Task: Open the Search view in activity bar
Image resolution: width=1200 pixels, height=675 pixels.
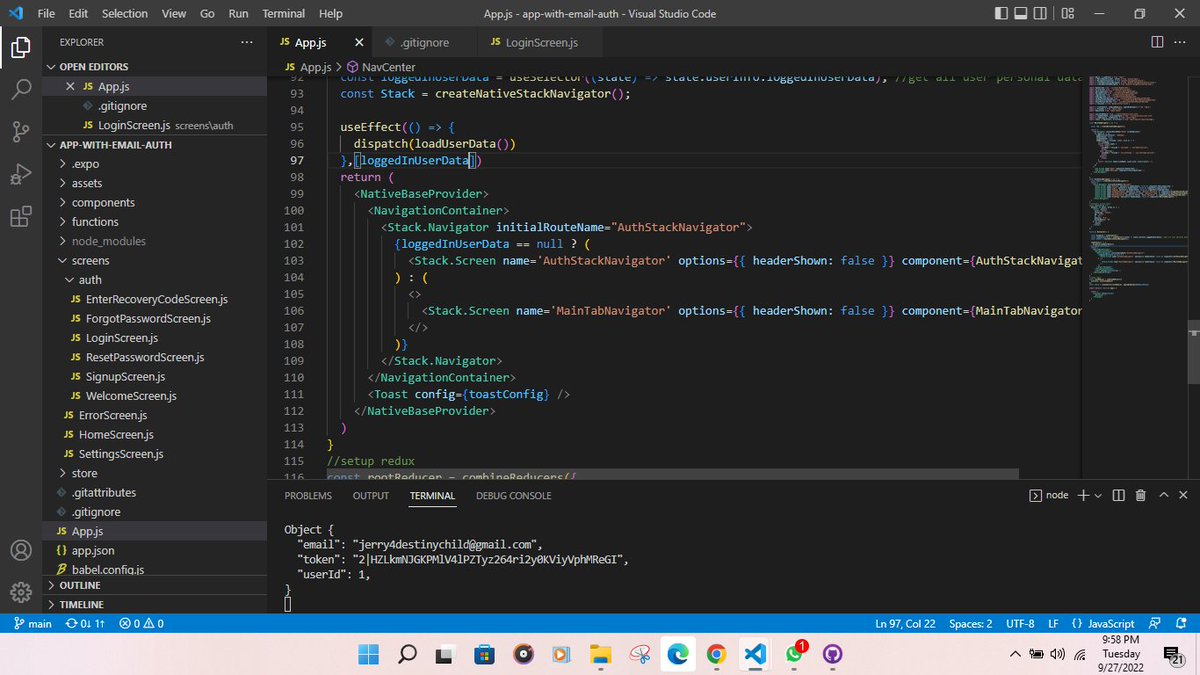Action: tap(22, 90)
